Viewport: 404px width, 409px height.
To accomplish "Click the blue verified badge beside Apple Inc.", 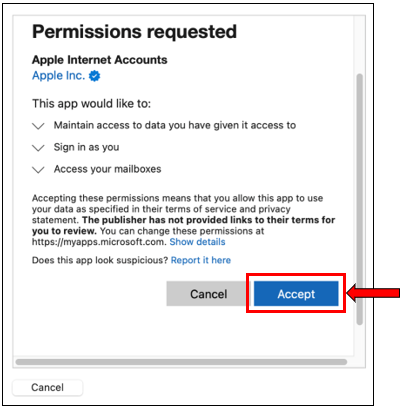I will point(95,76).
